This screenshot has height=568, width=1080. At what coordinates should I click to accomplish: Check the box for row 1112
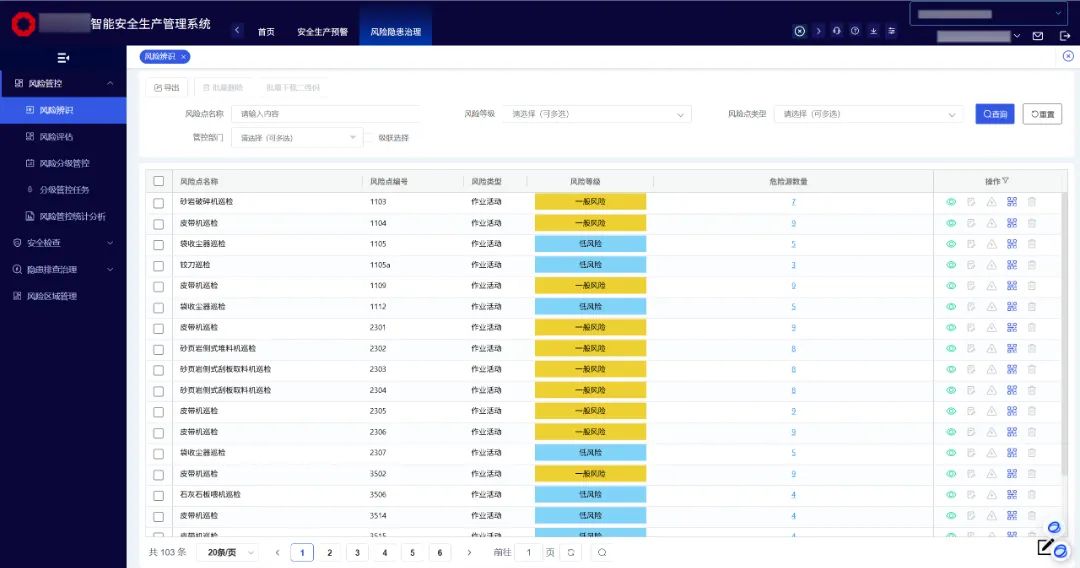click(x=158, y=307)
